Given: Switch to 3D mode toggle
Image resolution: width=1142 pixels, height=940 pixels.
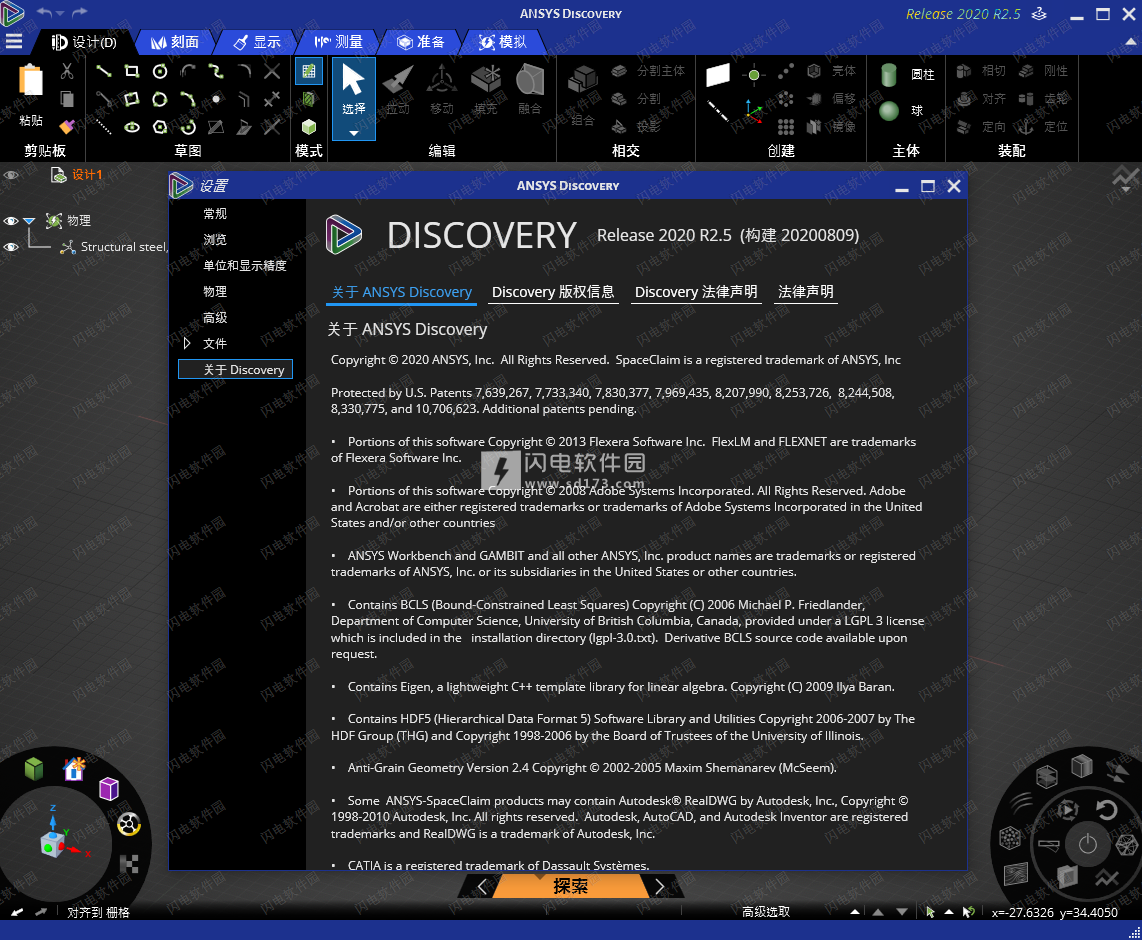Looking at the screenshot, I should point(309,127).
